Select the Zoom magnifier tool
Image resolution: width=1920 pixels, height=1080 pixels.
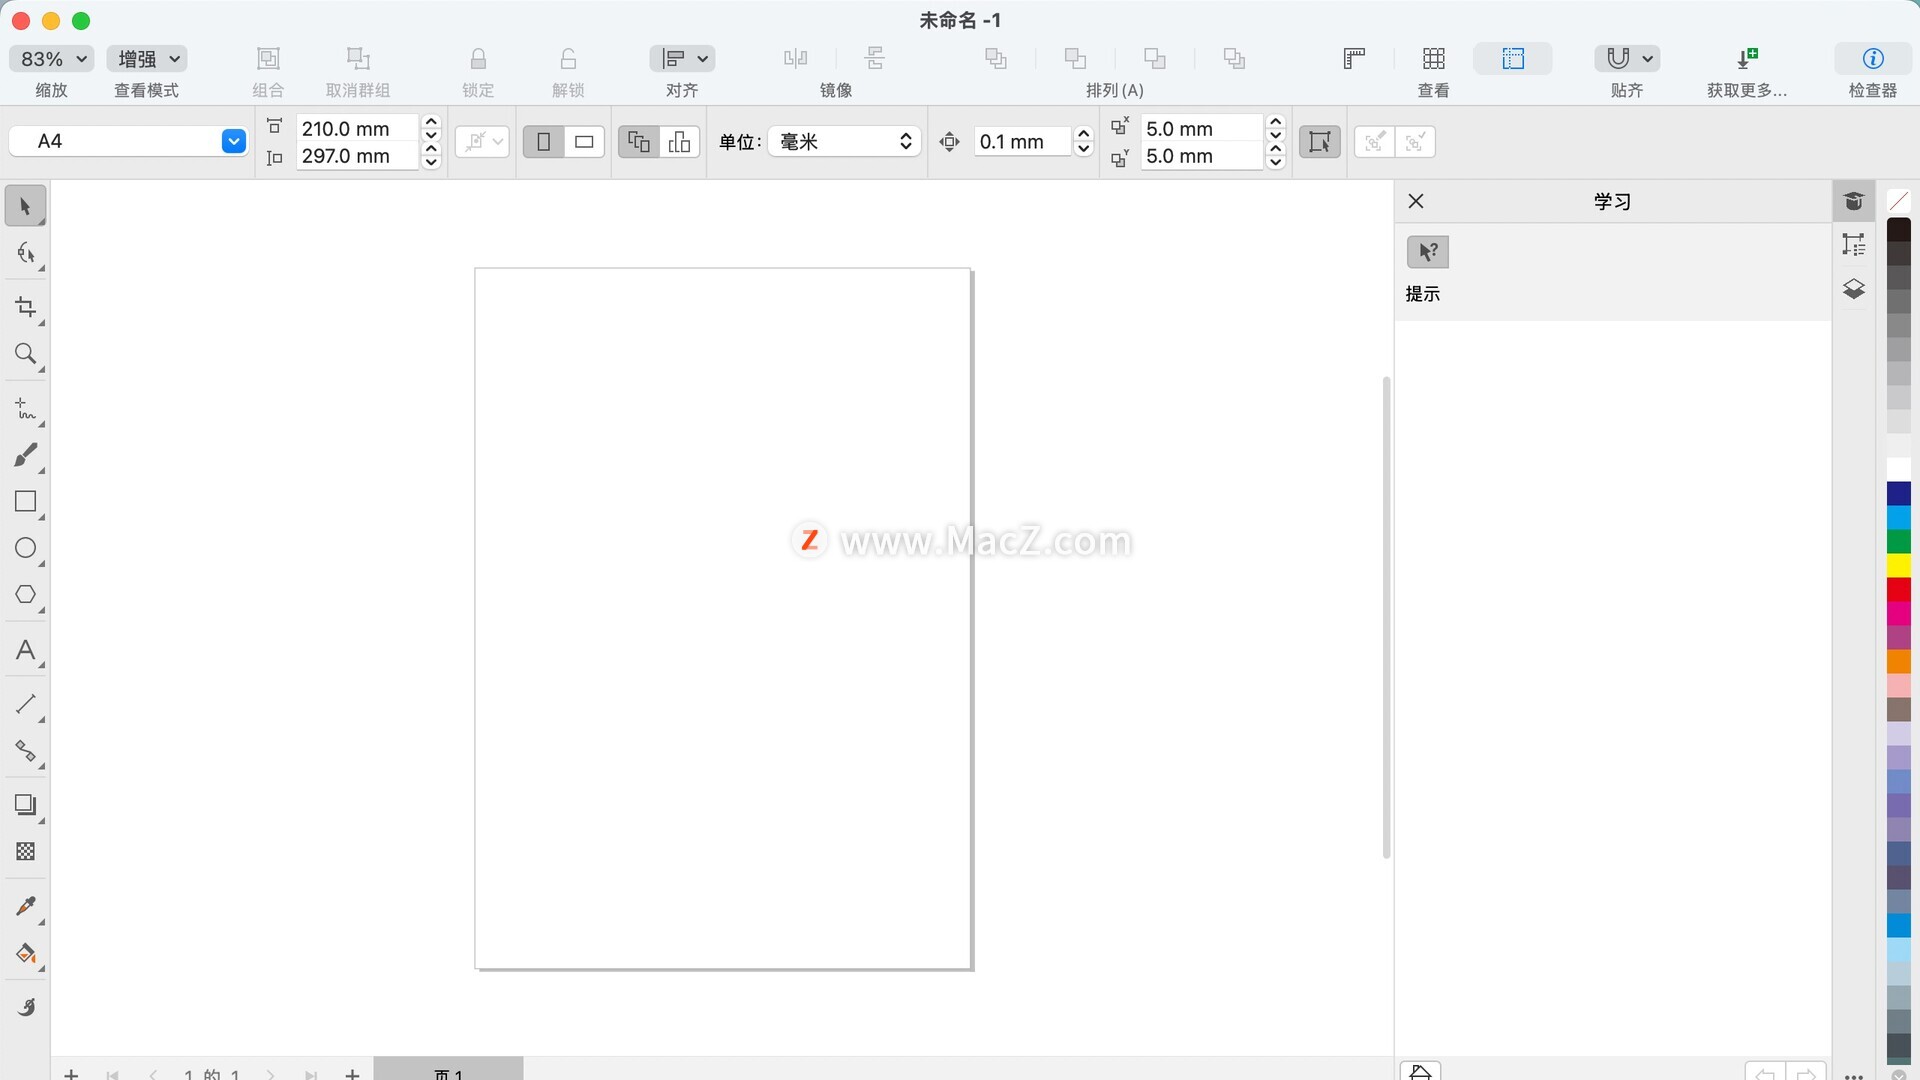[26, 354]
